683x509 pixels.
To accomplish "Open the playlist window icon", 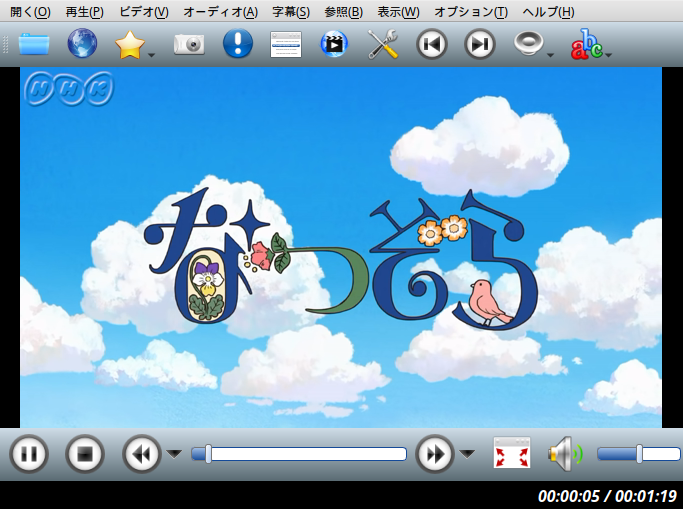I will coord(286,44).
